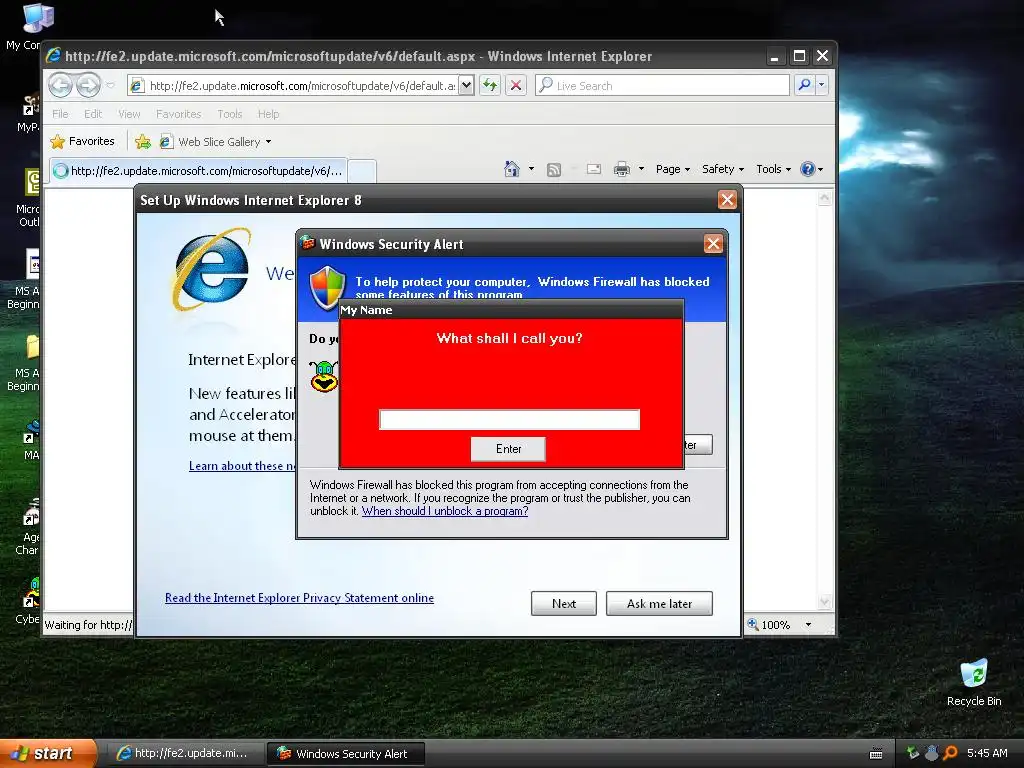Click the scroll up arrow of IE page scrollbar
Viewport: 1024px width, 768px height.
tap(824, 197)
